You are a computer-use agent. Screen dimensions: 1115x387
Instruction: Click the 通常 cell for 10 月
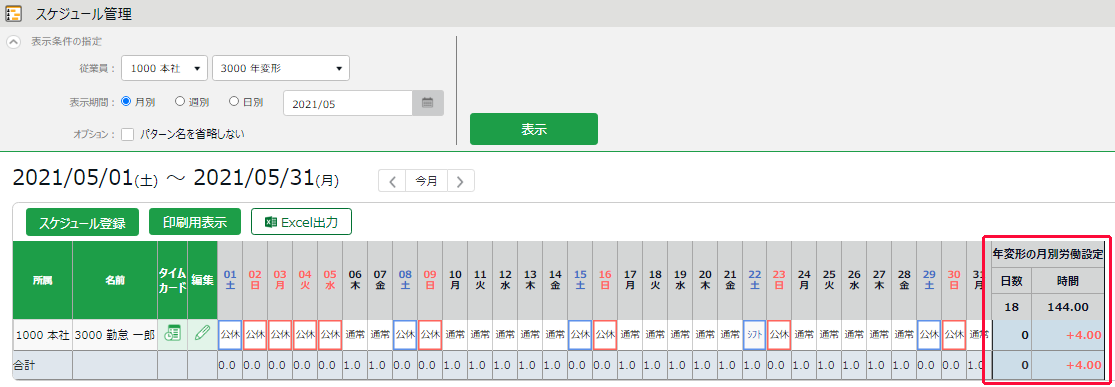coord(455,334)
